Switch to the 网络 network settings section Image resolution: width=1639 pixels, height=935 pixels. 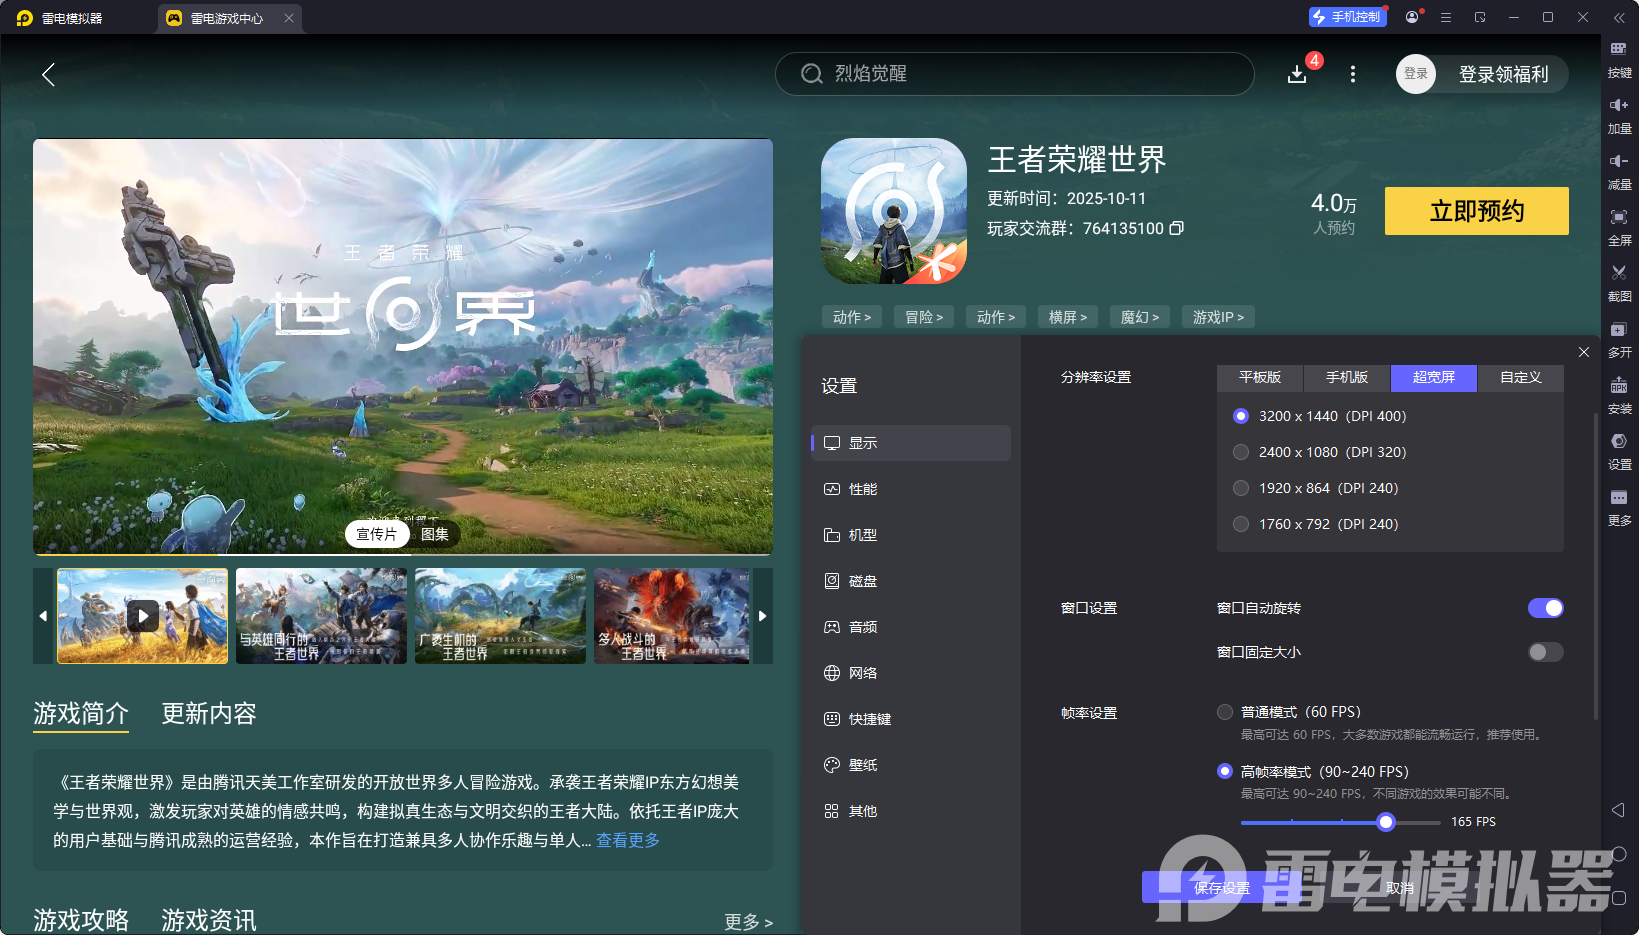tap(862, 673)
